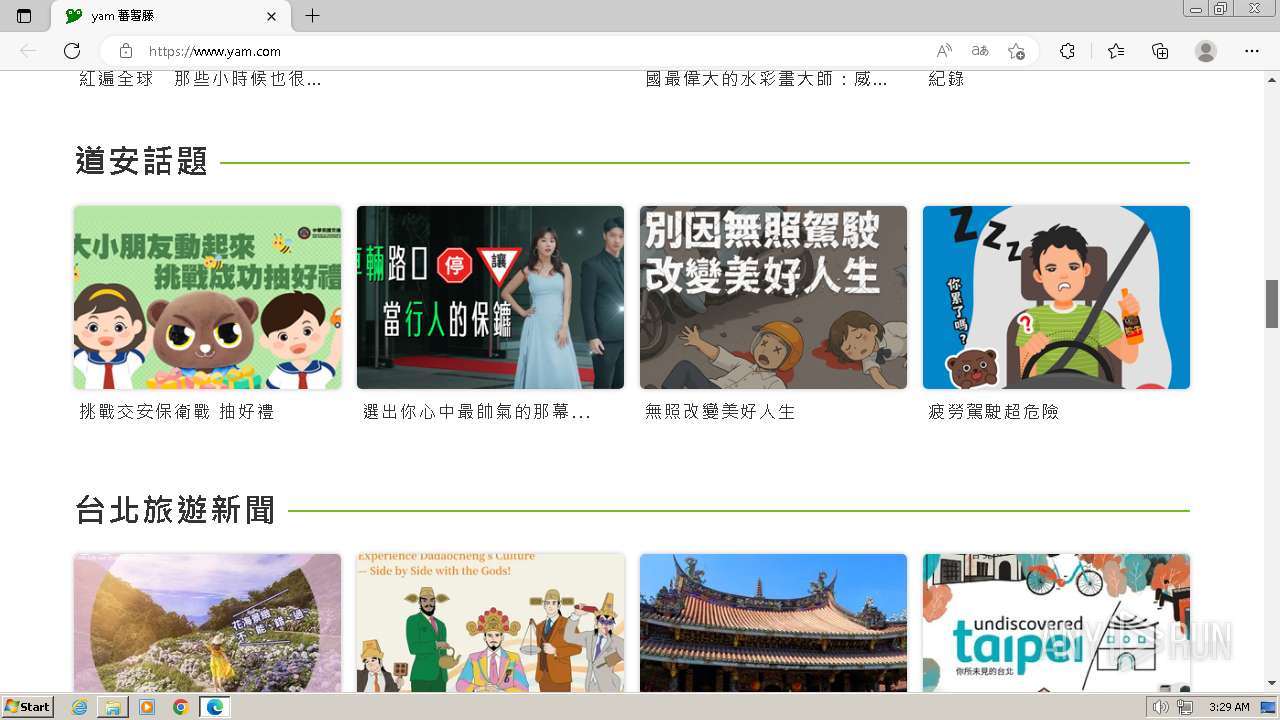Click the browser back arrow

click(x=28, y=51)
